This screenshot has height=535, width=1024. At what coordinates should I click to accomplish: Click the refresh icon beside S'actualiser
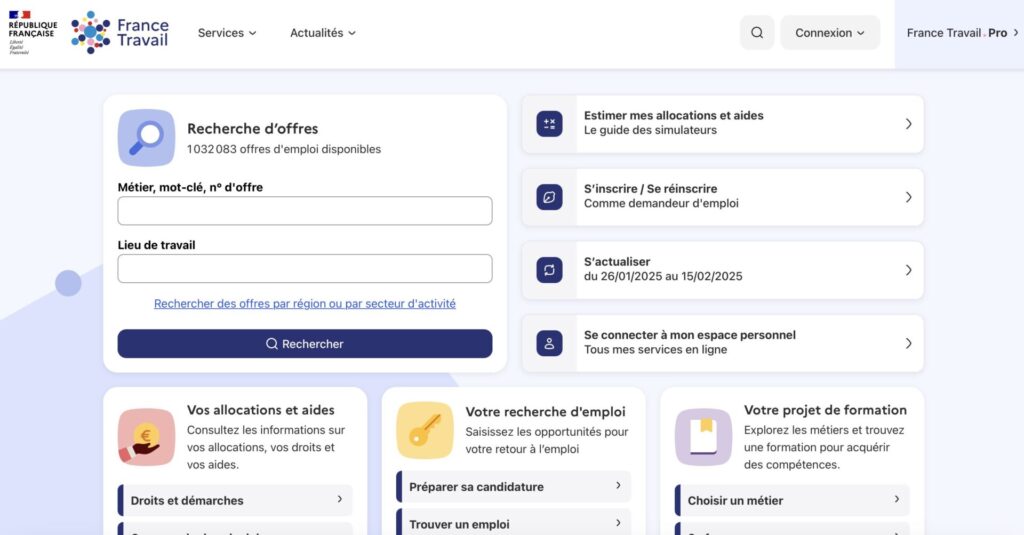[x=549, y=270]
